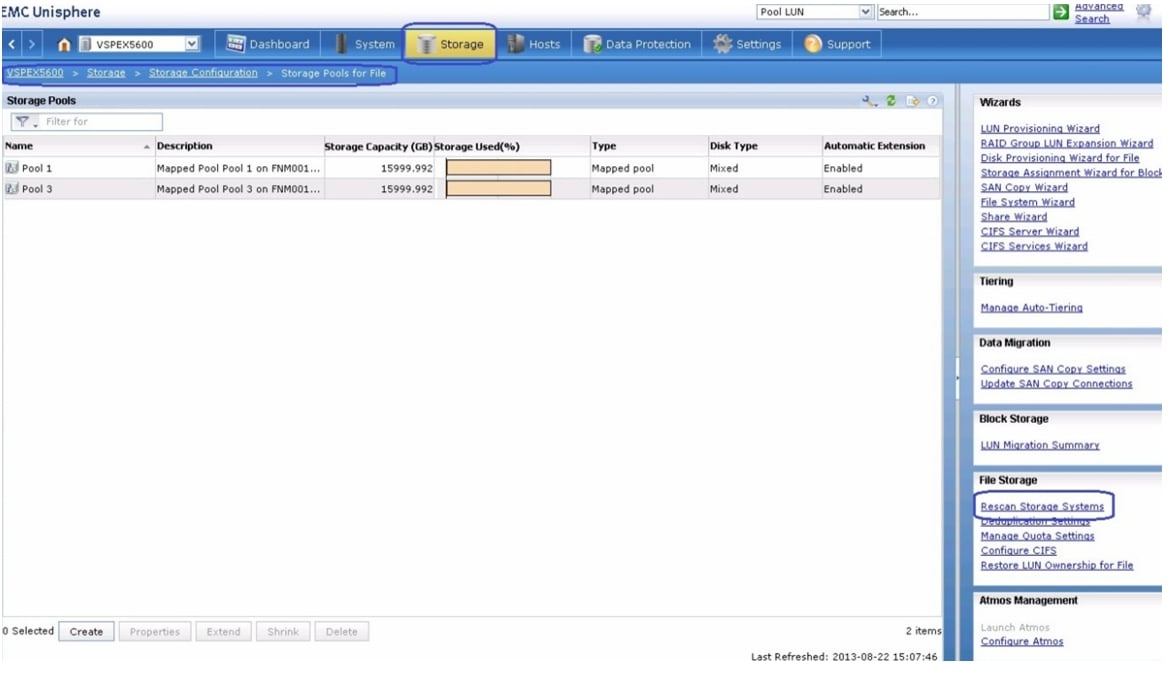Click the Pool 1 row icon
1168x686 pixels.
click(12, 168)
